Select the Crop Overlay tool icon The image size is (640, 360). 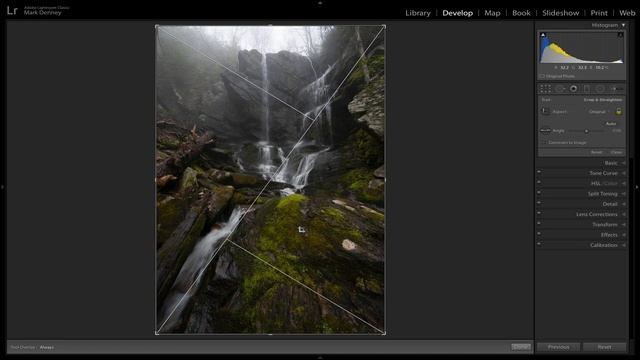[x=545, y=89]
